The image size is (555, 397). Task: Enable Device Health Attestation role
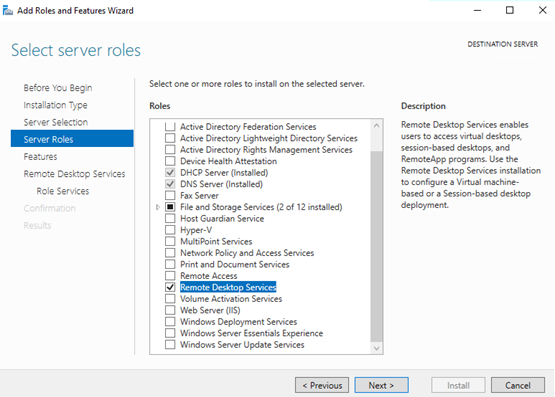(x=170, y=161)
